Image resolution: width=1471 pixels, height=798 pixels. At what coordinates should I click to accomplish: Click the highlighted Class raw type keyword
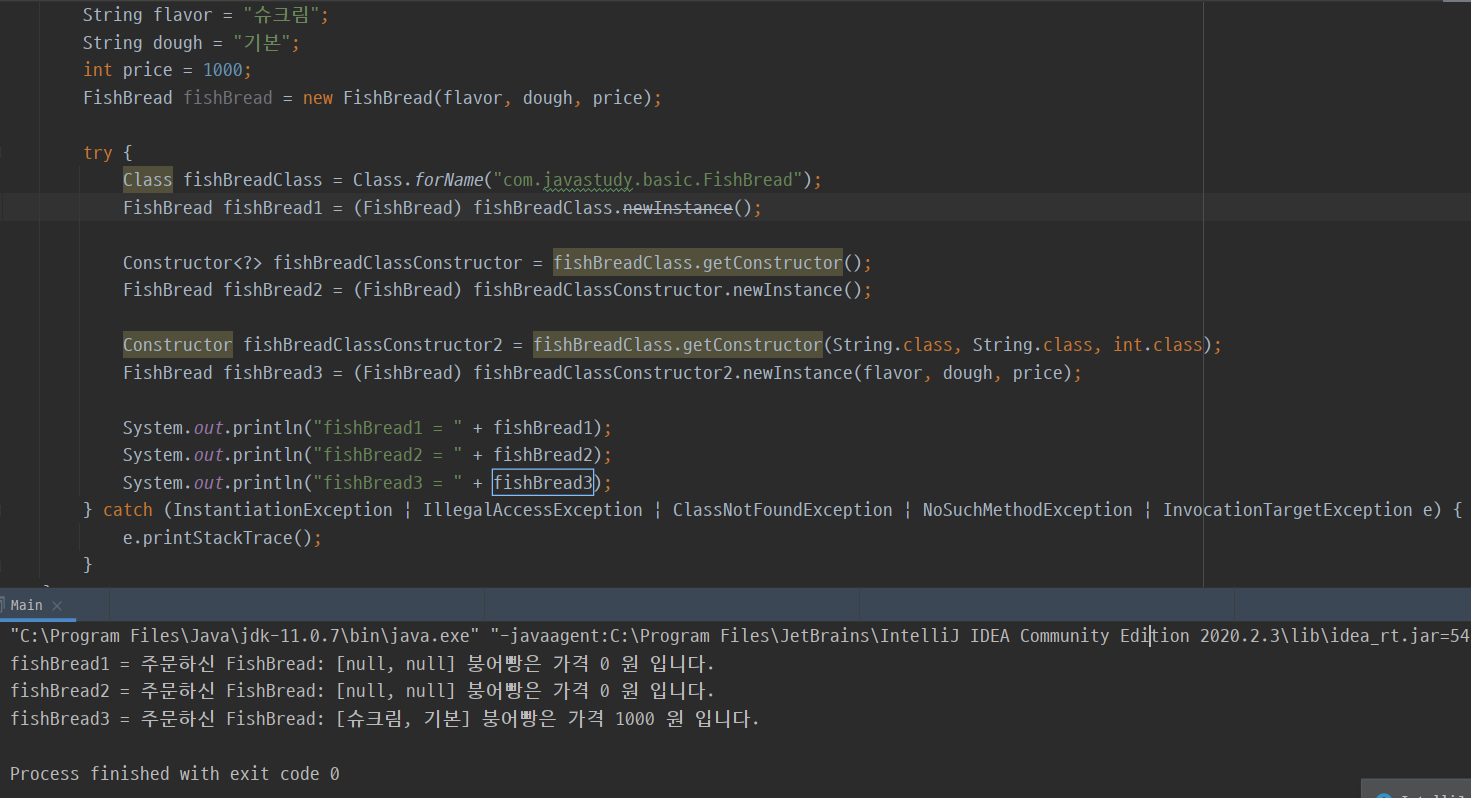pos(147,180)
